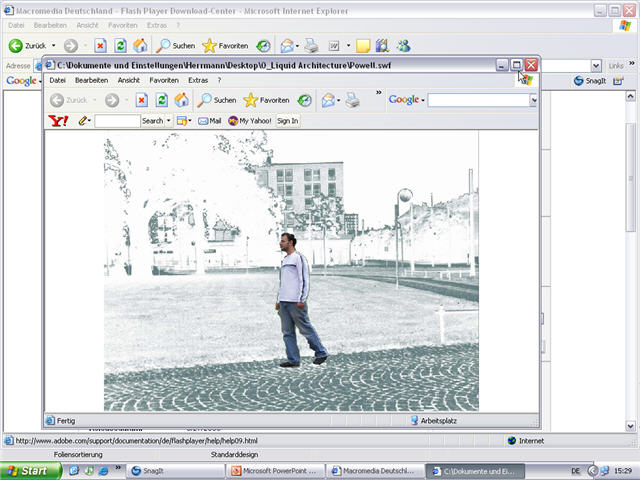
Task: Click the Stop icon in the front browser toolbar
Action: 142,100
